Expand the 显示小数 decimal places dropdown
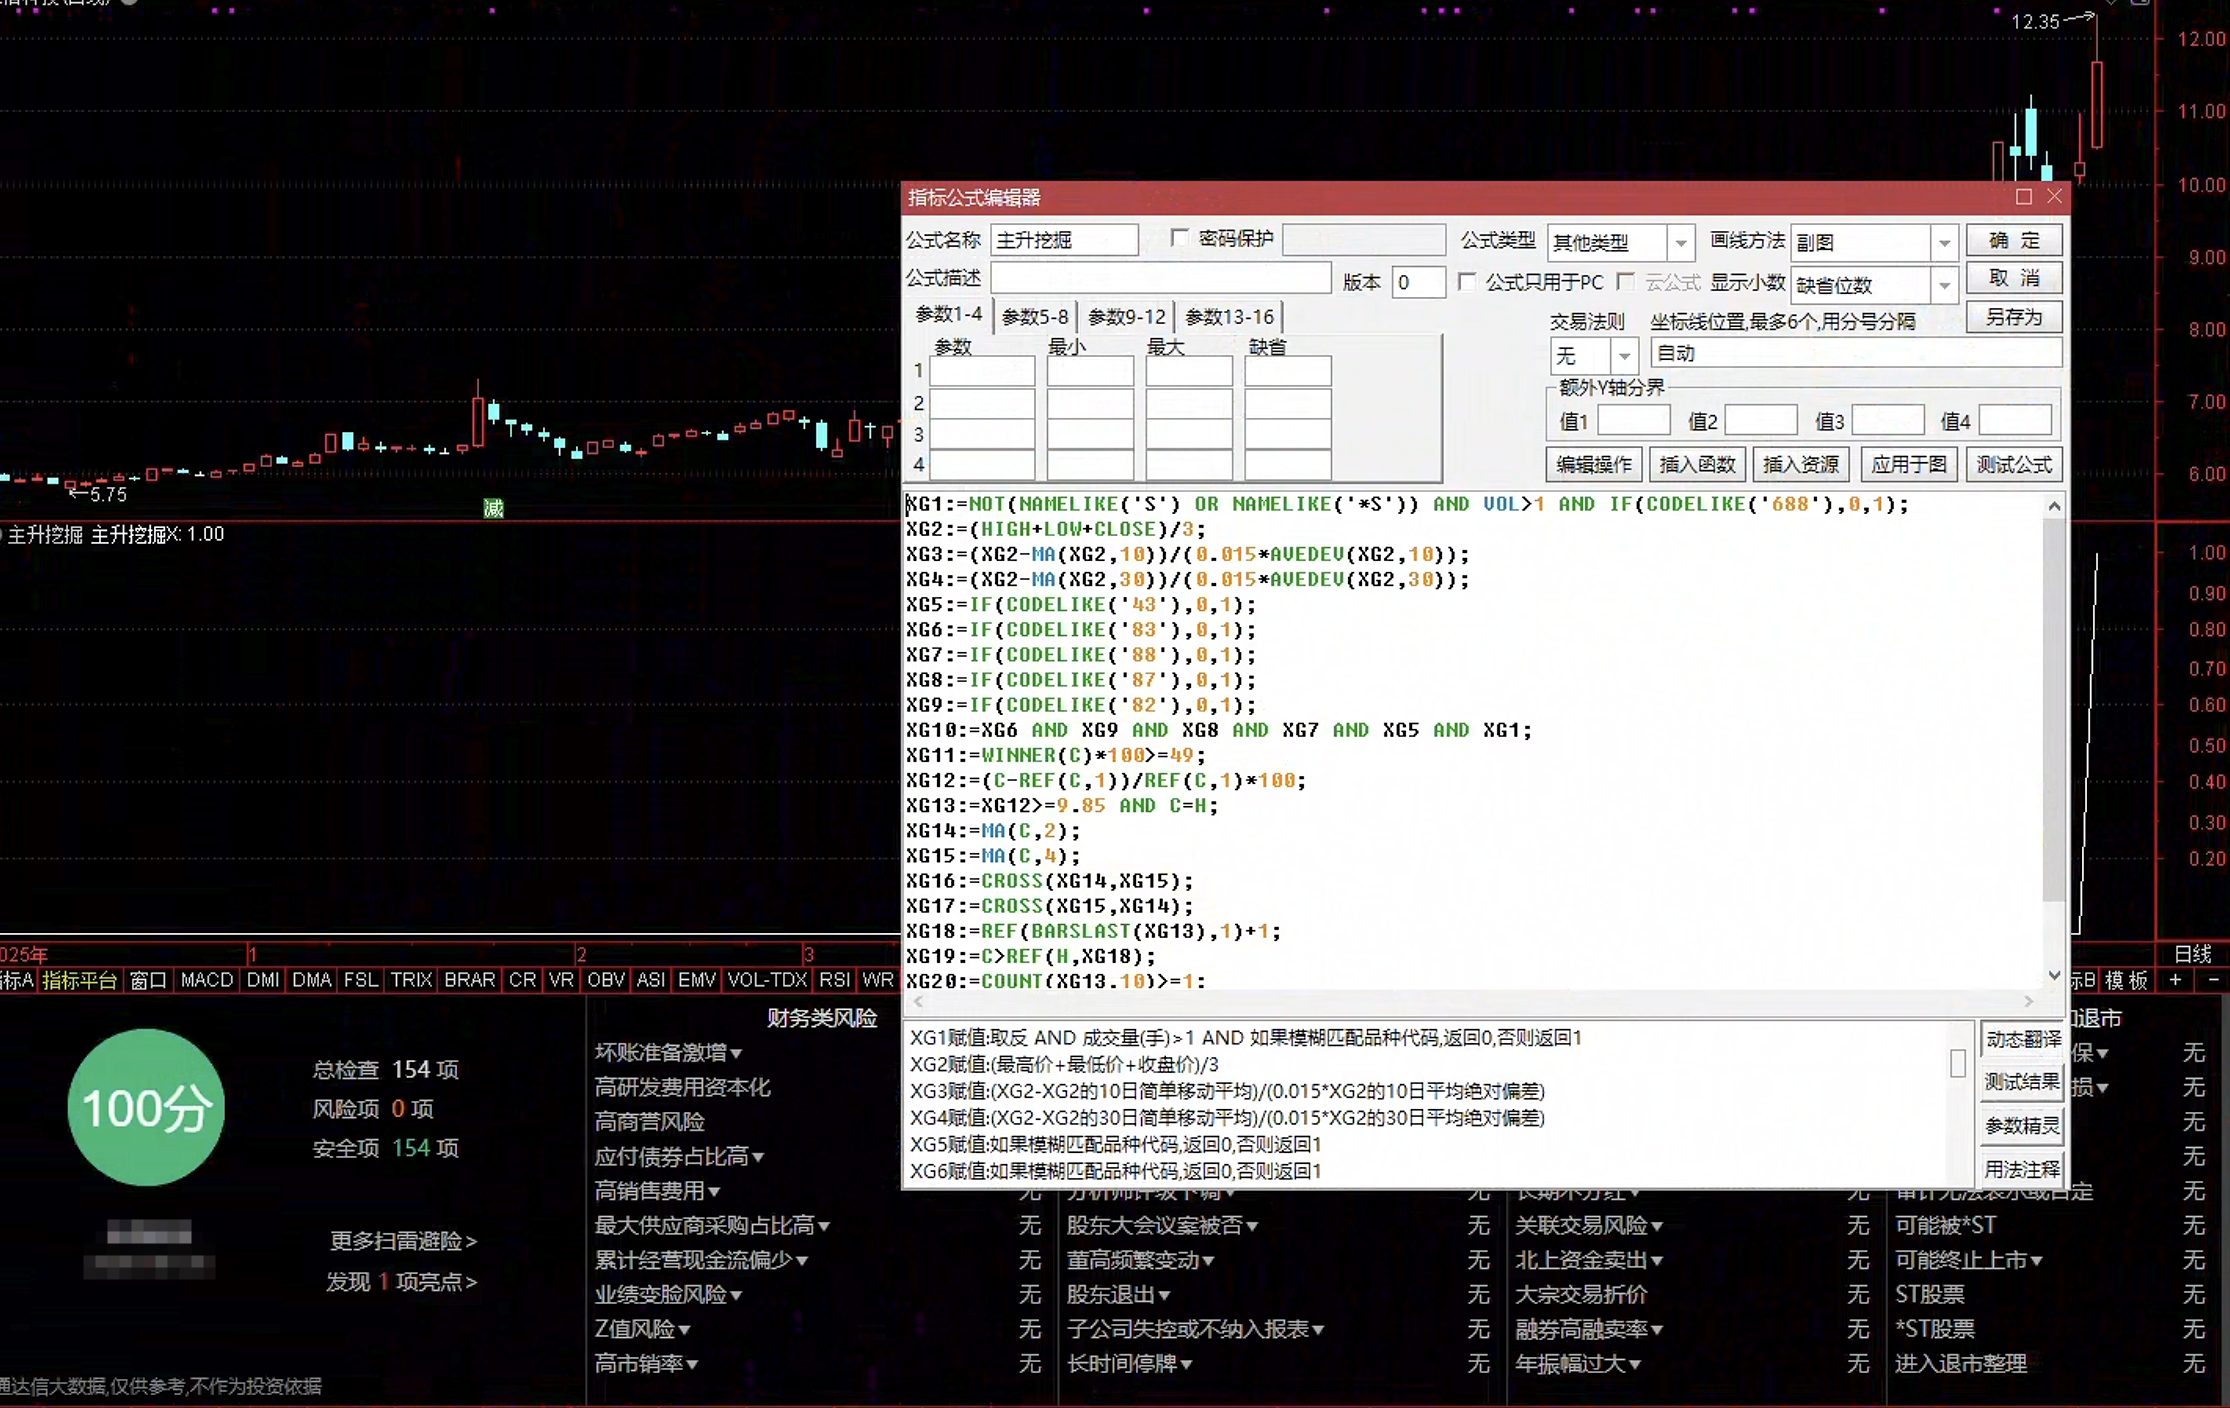The width and height of the screenshot is (2230, 1408). click(x=1943, y=285)
